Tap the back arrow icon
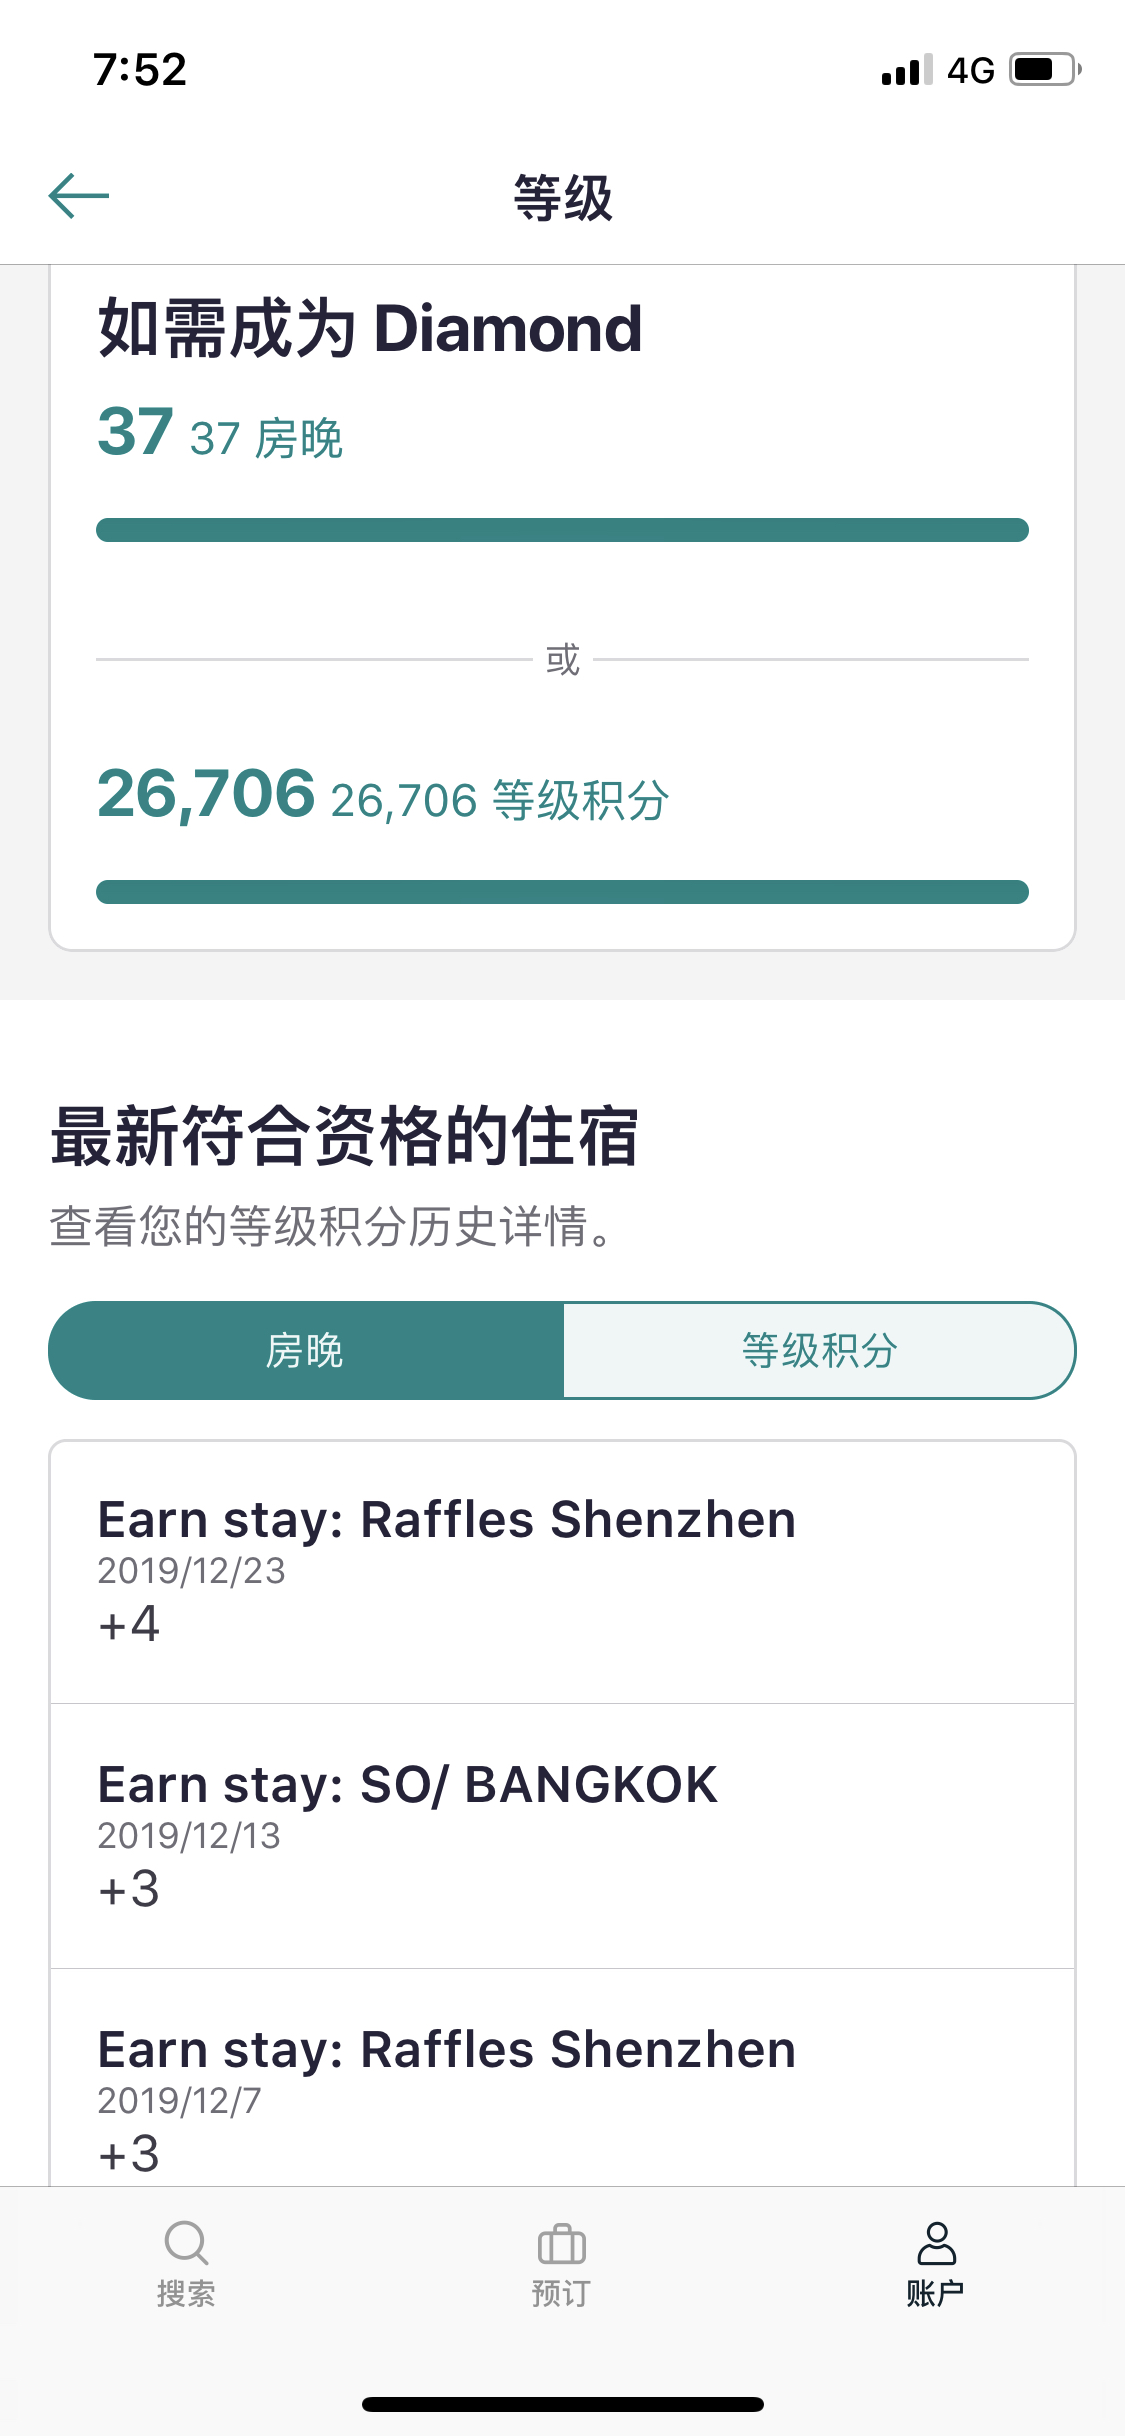Viewport: 1125px width, 2436px height. tap(79, 195)
